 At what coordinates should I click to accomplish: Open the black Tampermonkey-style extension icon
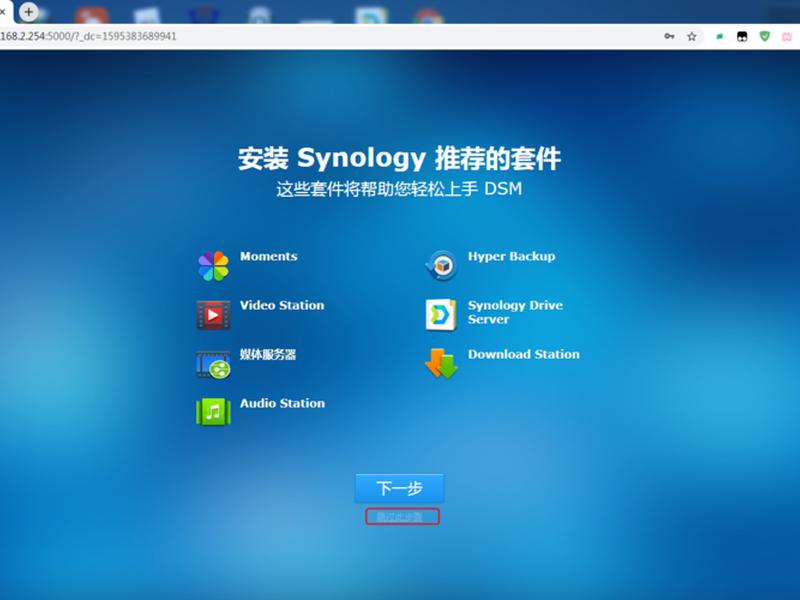742,36
